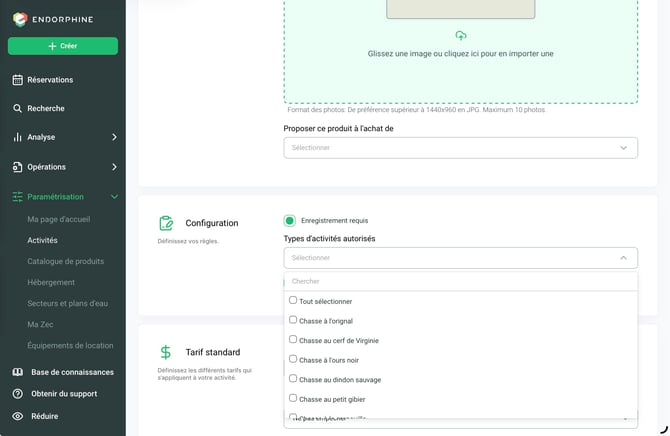670x436 pixels.
Task: Click the Obtenir du support help icon
Action: point(18,394)
